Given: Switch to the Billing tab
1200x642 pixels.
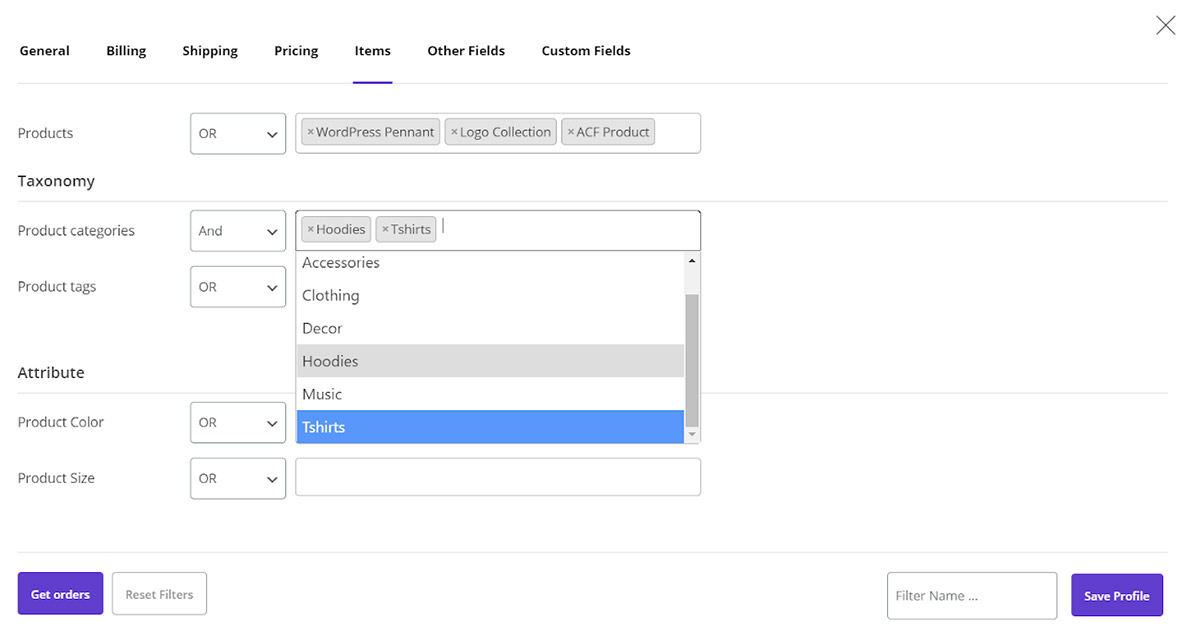Looking at the screenshot, I should point(126,51).
